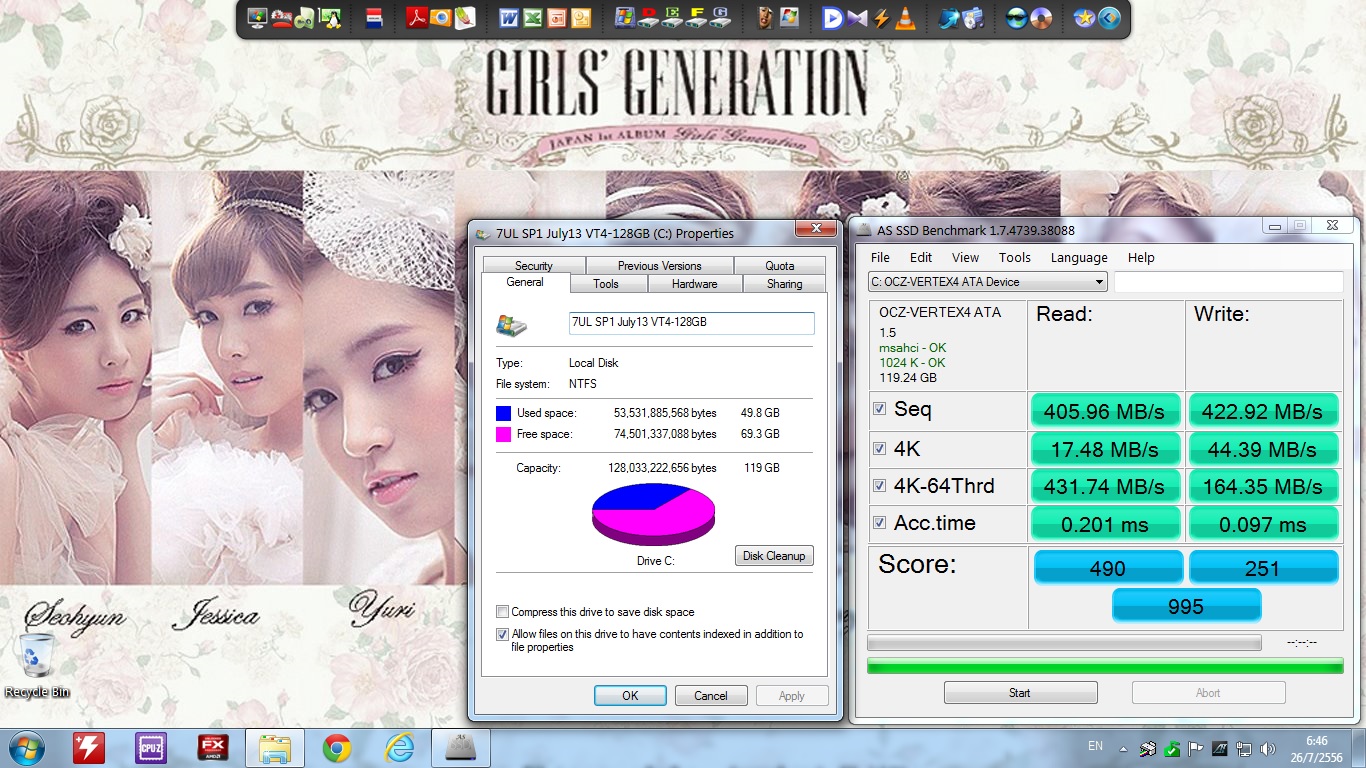The height and width of the screenshot is (768, 1366).
Task: Switch to the Security tab
Action: click(x=534, y=266)
